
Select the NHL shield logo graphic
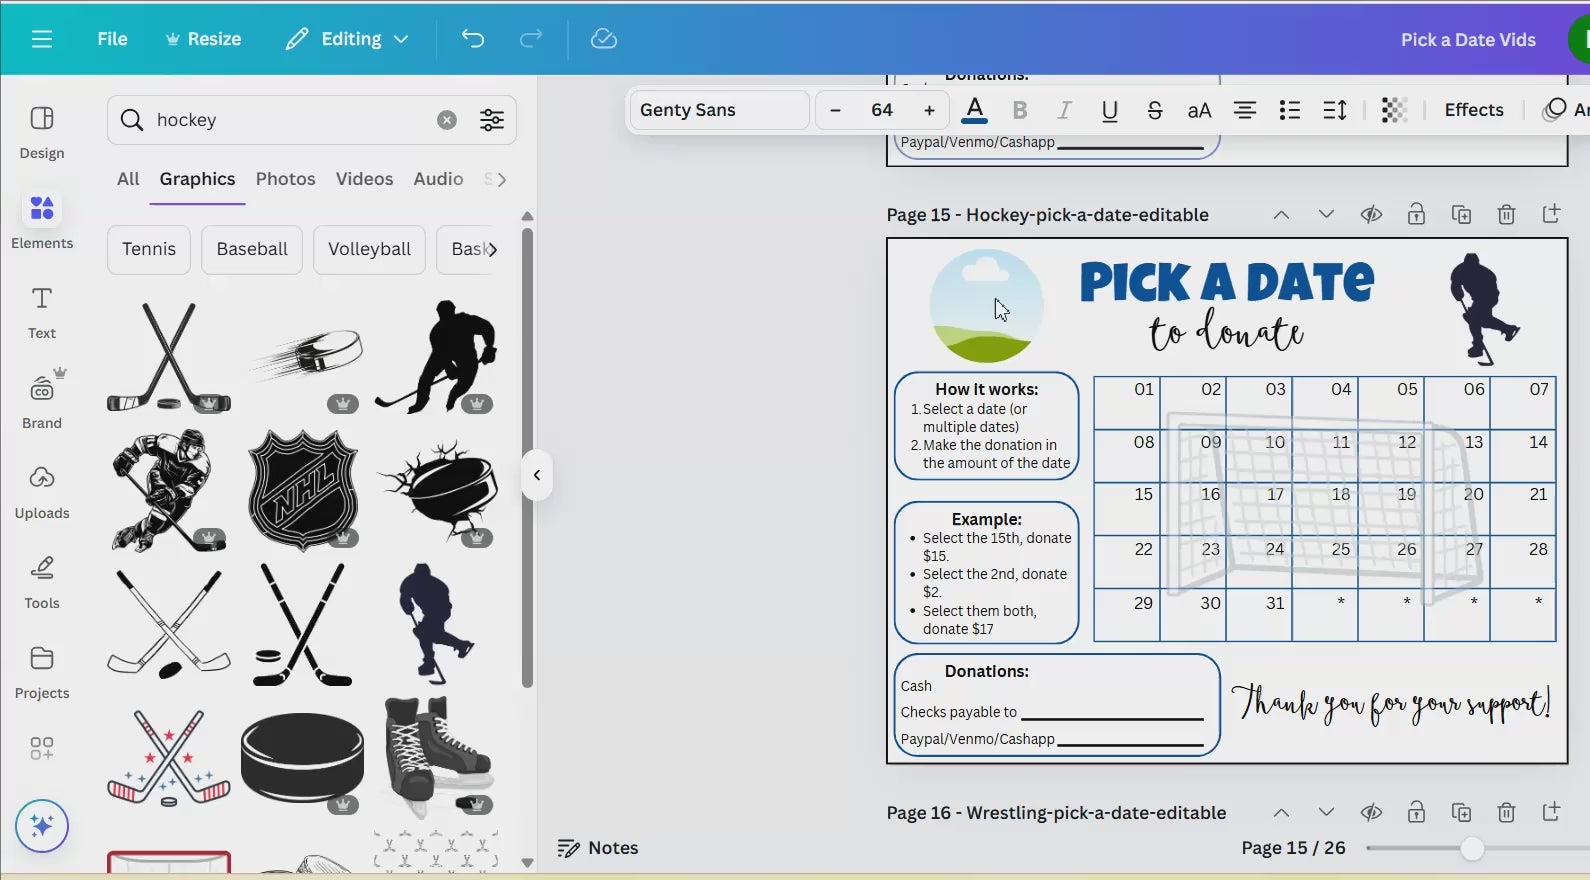[x=302, y=489]
